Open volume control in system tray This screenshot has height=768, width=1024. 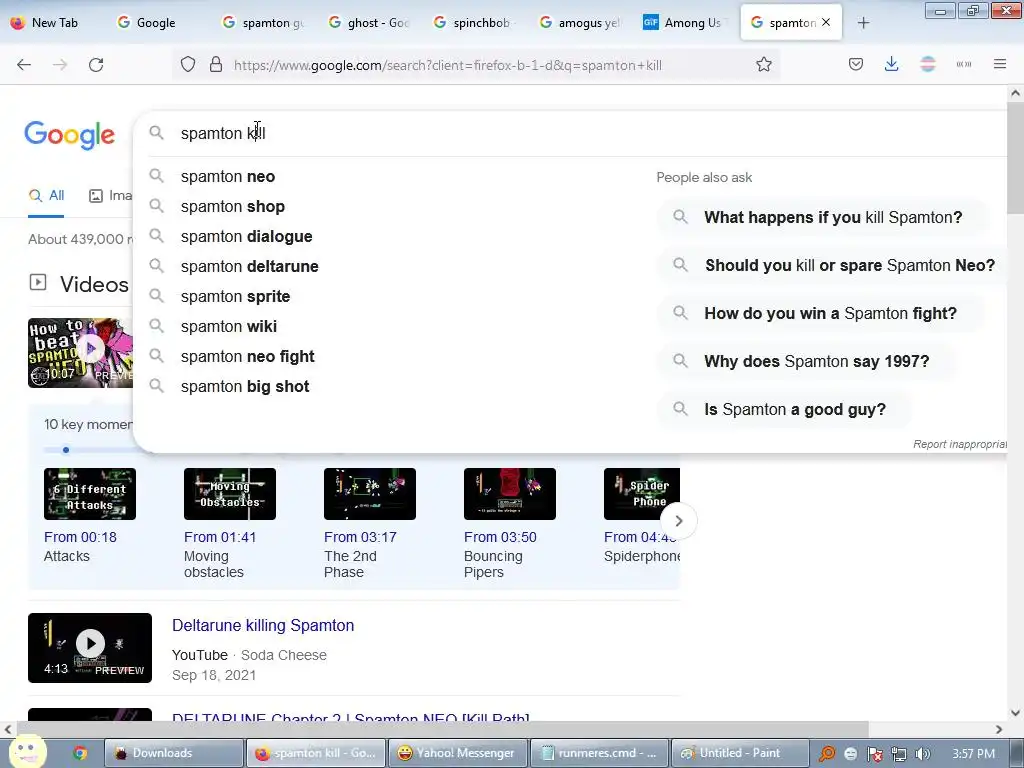point(923,754)
